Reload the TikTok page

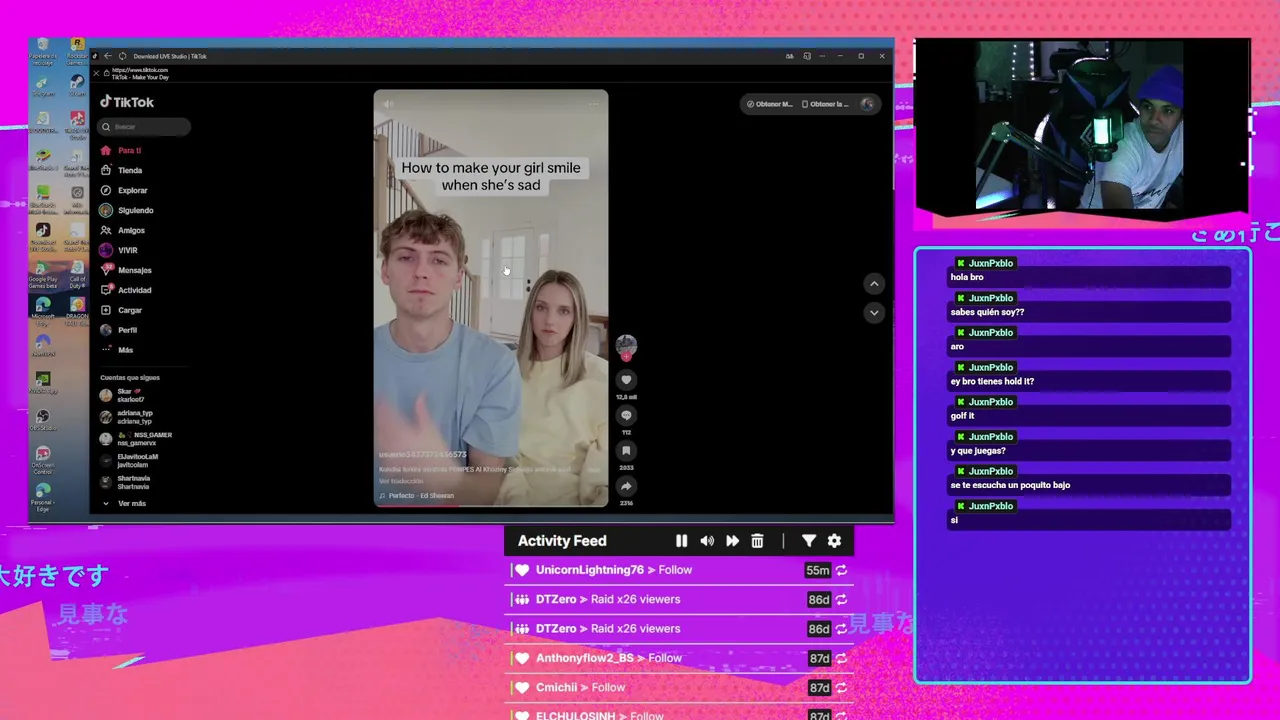[x=122, y=56]
